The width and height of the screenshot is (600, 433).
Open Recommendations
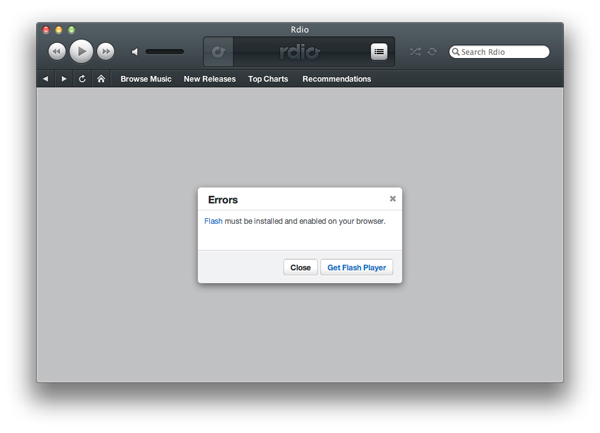pyautogui.click(x=337, y=79)
